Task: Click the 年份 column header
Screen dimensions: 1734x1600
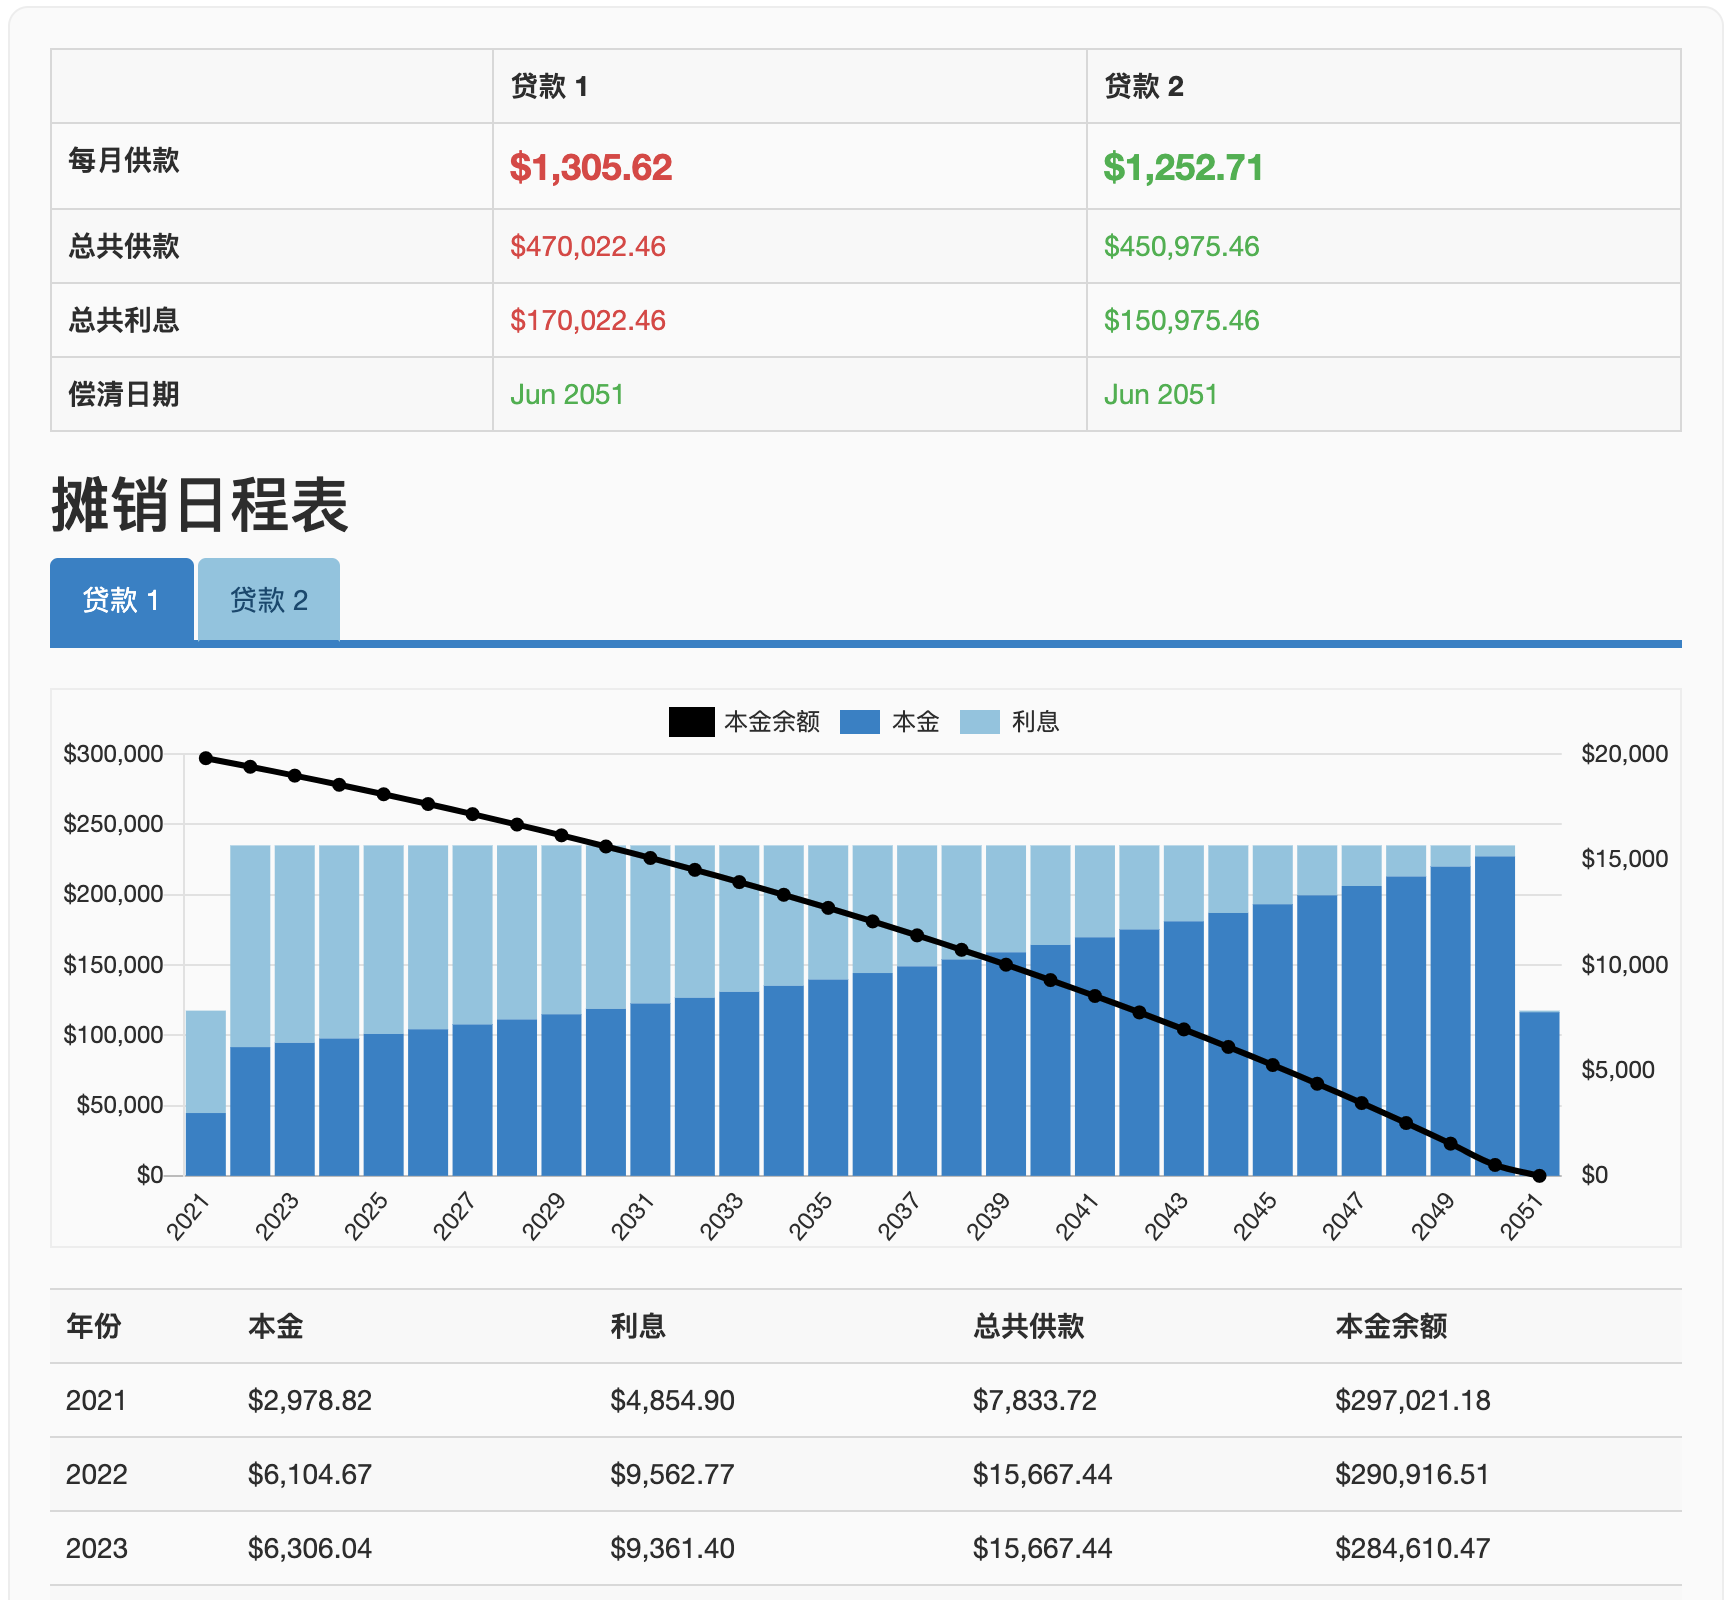Action: click(93, 1326)
